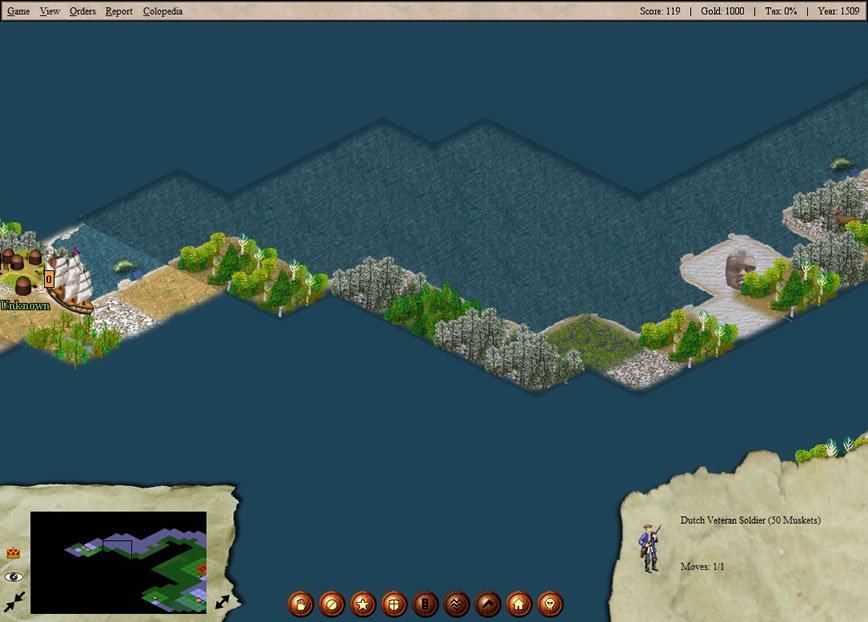Viewport: 868px width, 622px height.
Task: Zoom in the minimap with inward arrows
Action: click(16, 602)
